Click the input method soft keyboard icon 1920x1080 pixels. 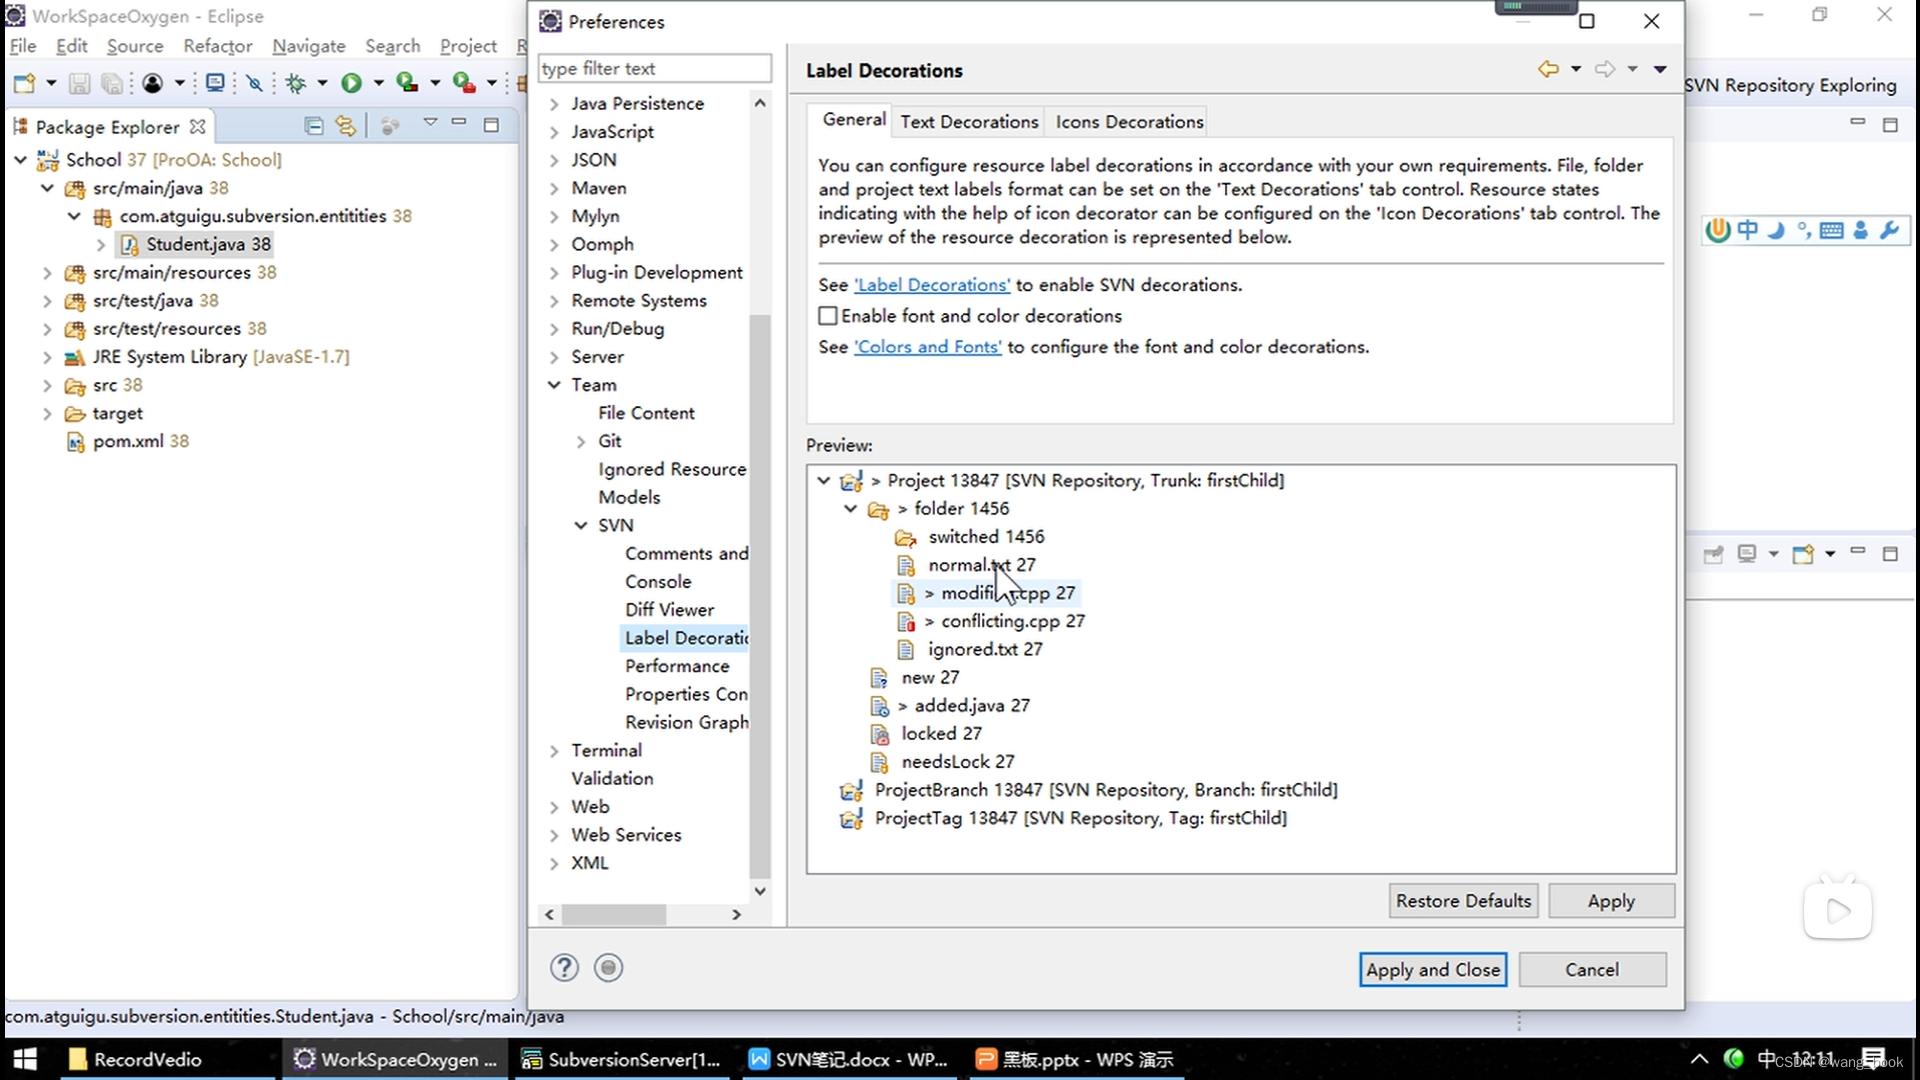[x=1832, y=231]
